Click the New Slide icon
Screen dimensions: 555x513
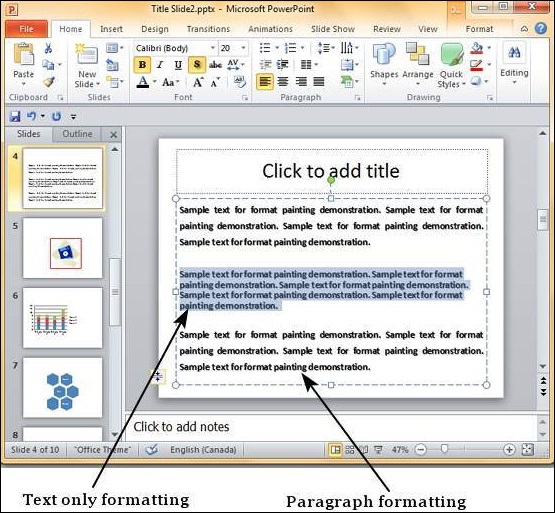pyautogui.click(x=87, y=55)
